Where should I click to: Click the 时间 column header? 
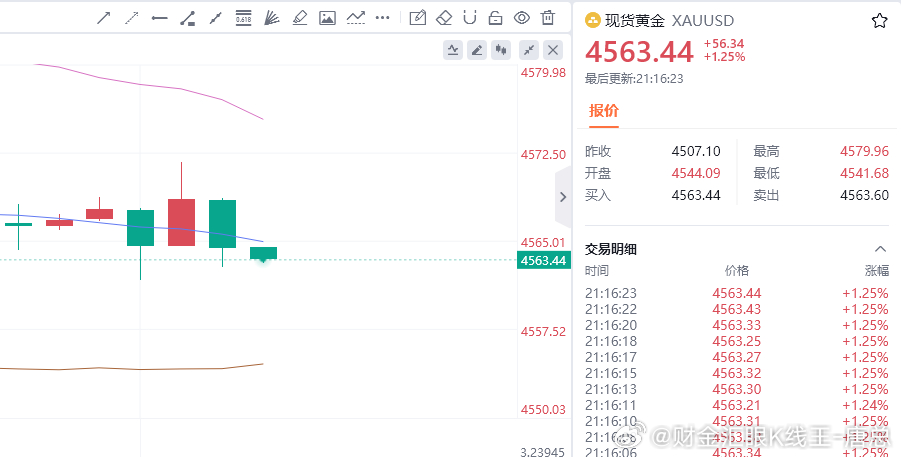click(x=596, y=271)
